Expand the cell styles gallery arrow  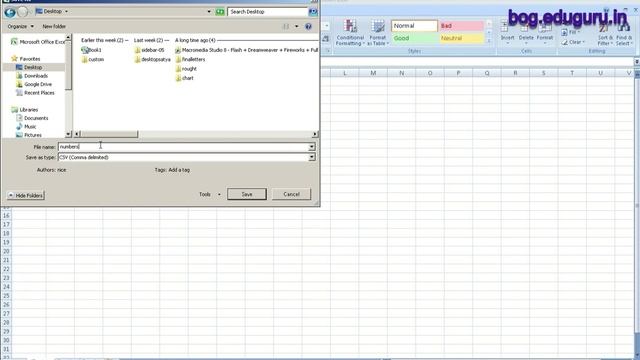click(x=489, y=41)
